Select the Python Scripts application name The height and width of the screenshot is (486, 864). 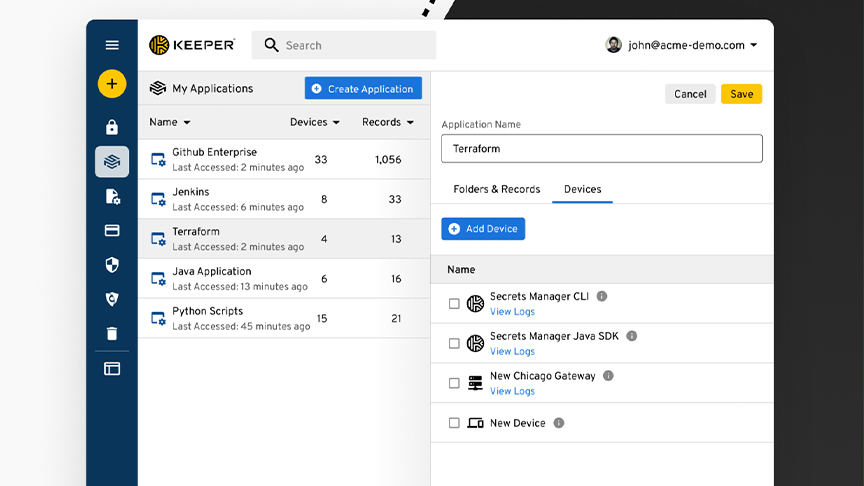pos(207,311)
